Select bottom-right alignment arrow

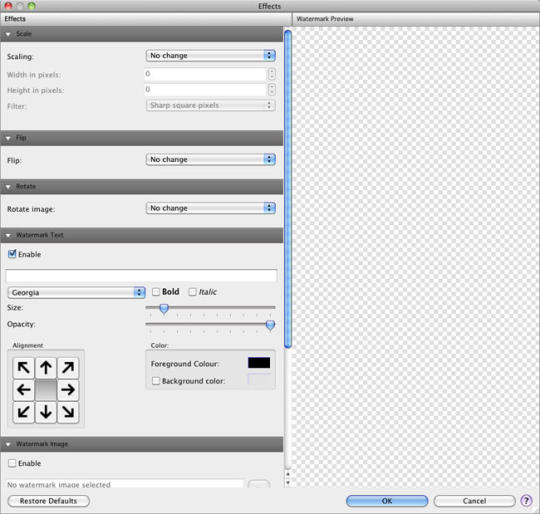68,412
